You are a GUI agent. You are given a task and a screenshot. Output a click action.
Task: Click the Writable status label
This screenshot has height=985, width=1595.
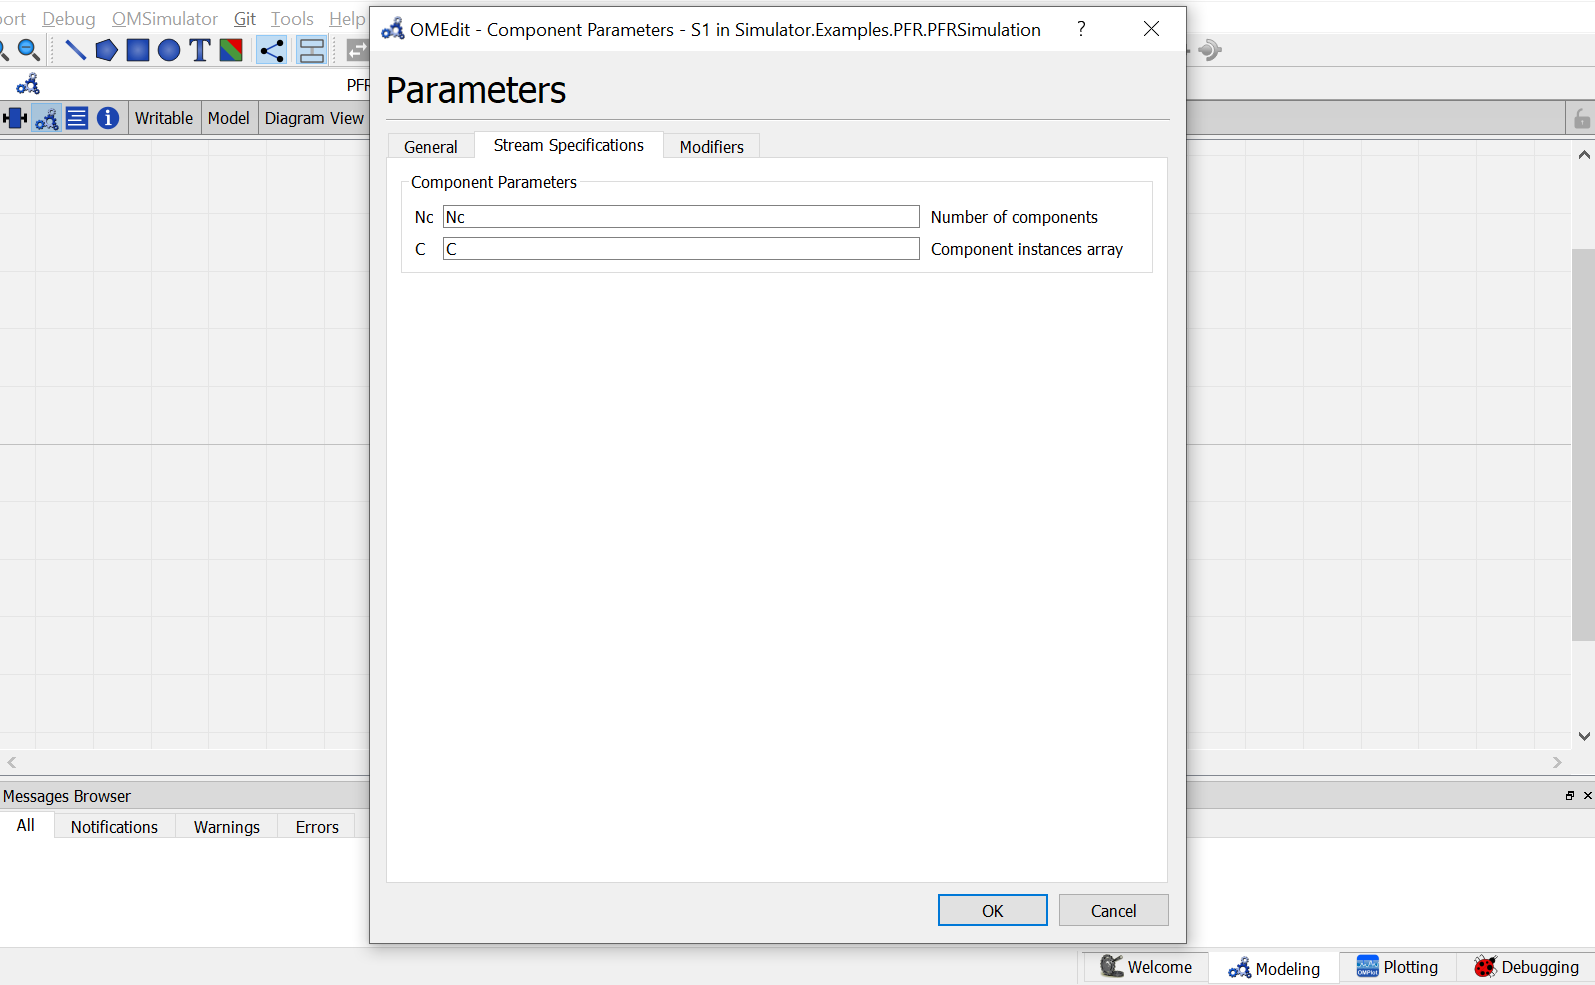click(164, 118)
